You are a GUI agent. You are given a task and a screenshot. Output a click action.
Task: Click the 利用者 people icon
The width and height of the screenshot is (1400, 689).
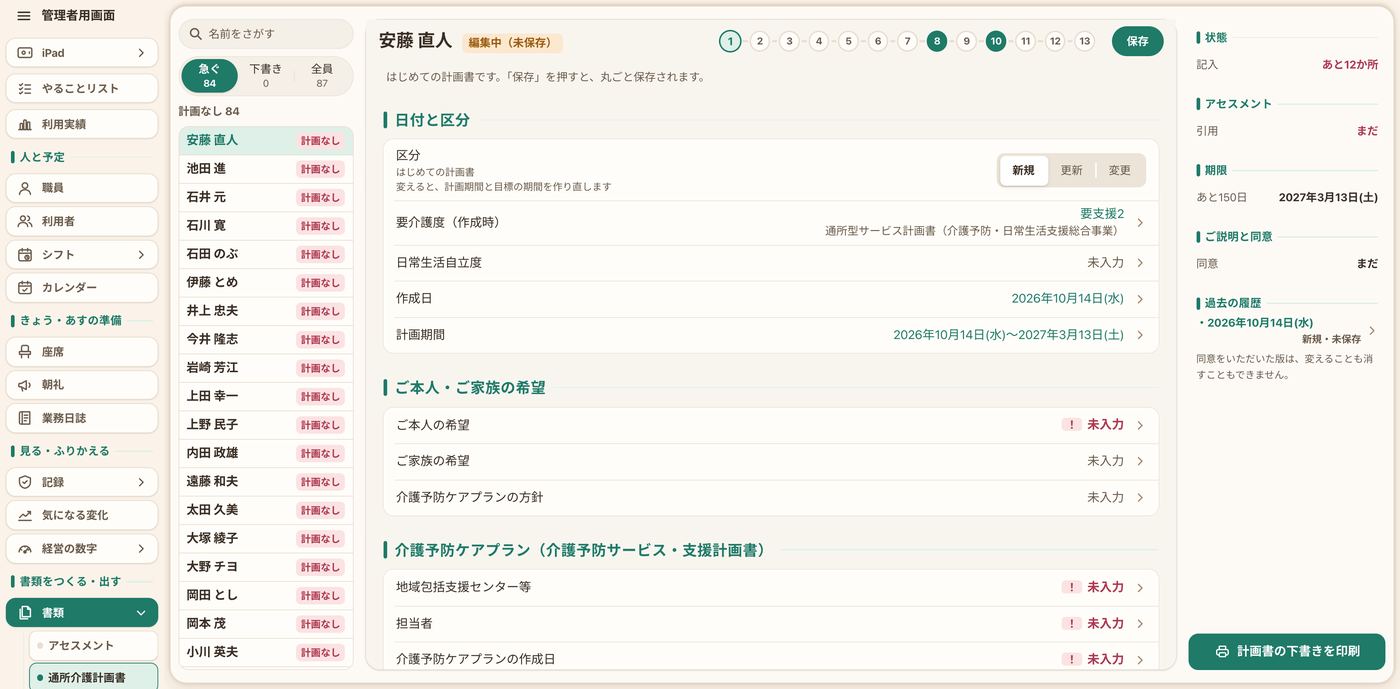(x=25, y=221)
